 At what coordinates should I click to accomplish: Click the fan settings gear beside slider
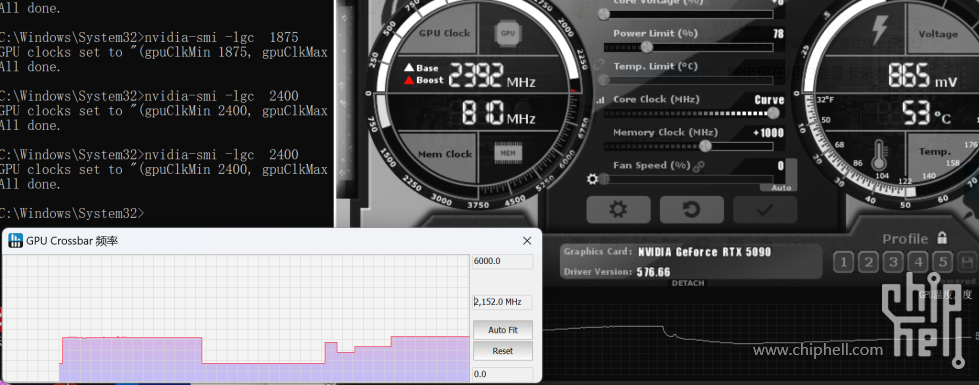pos(593,180)
